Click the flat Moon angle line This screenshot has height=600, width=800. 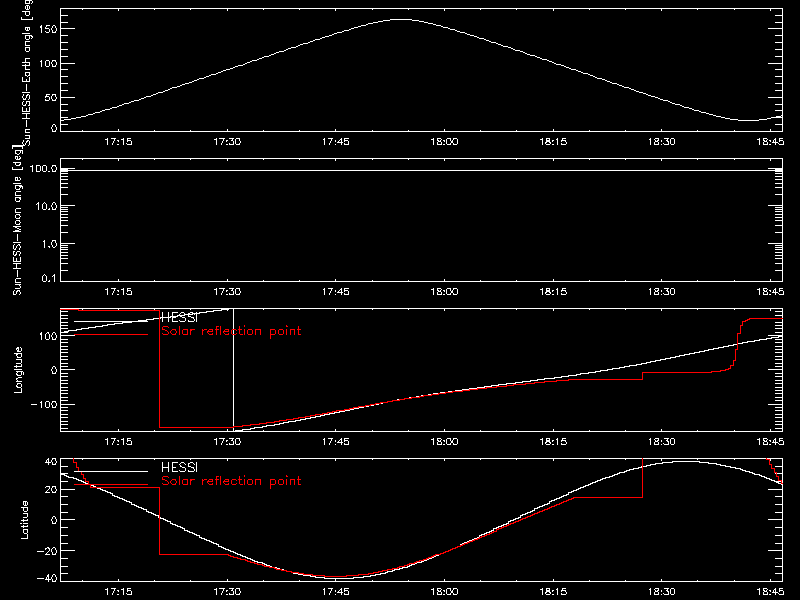click(421, 170)
